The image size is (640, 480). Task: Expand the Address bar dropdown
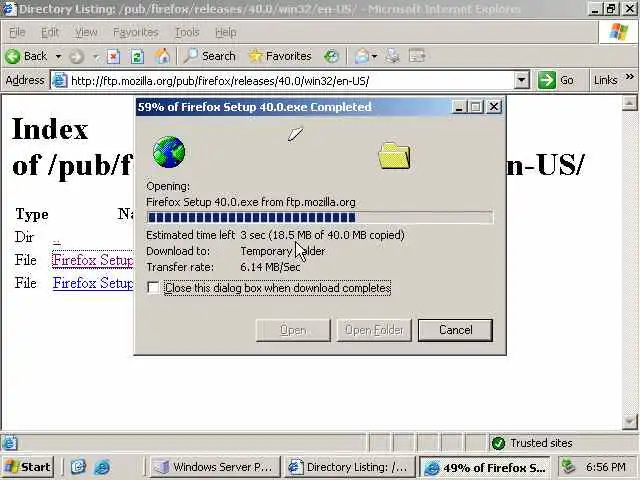[x=521, y=80]
